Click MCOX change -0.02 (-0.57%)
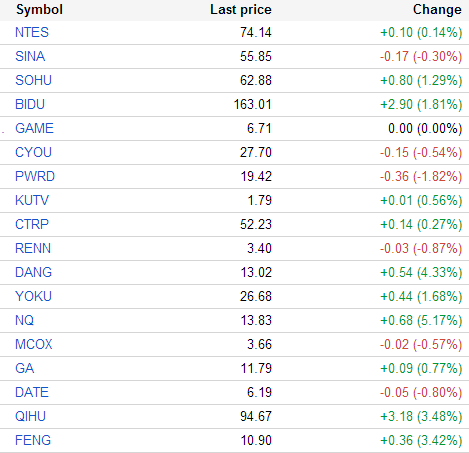This screenshot has width=469, height=453. point(421,344)
